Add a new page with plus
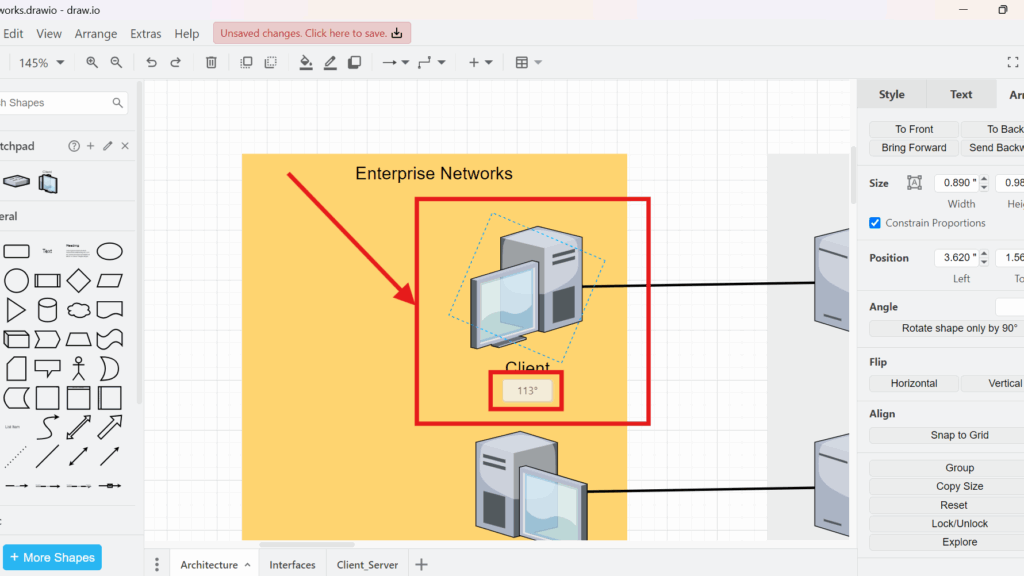Screen dimensions: 1024x576 (421, 565)
